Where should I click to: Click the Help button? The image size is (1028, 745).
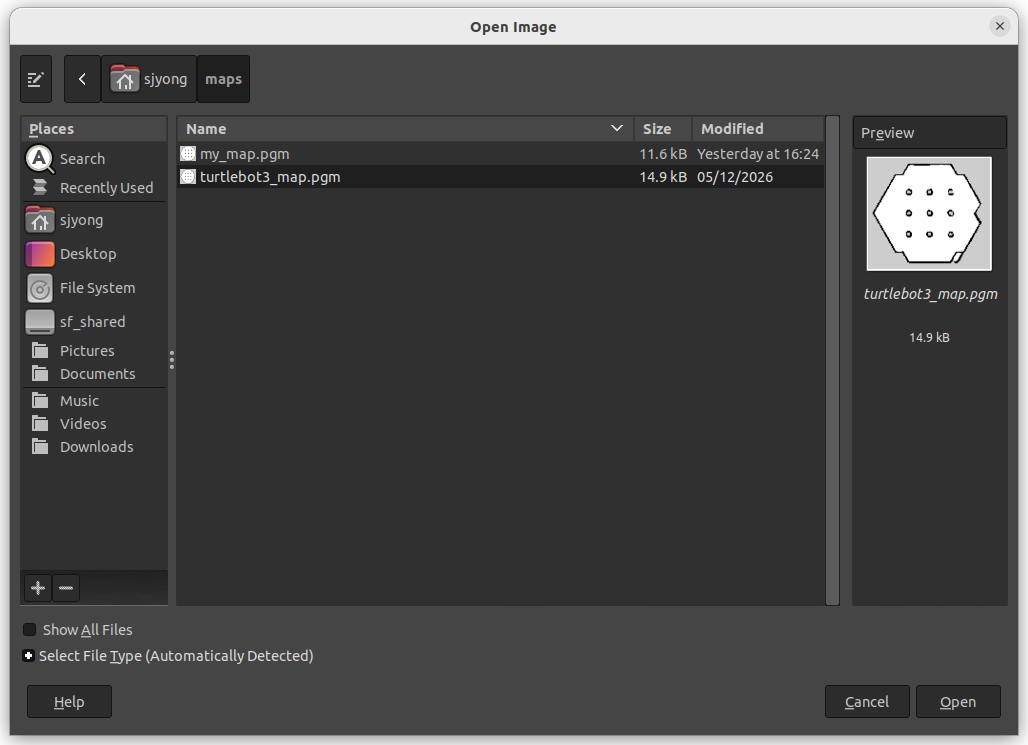69,702
